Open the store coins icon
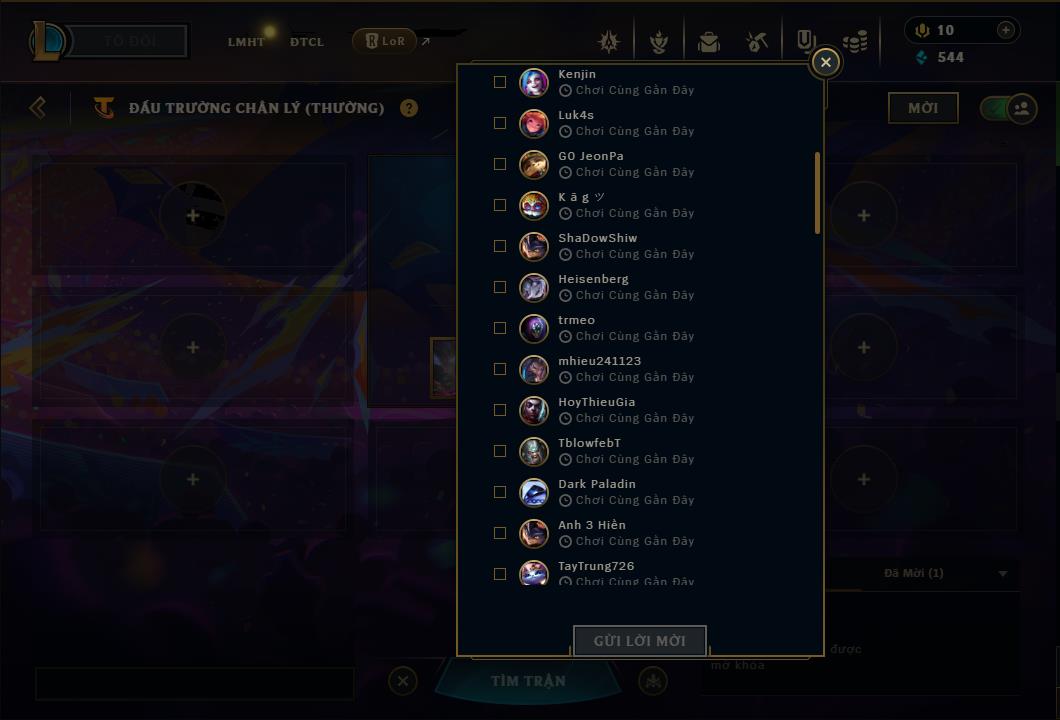Screen dimensions: 1060x720 pyautogui.click(x=855, y=42)
